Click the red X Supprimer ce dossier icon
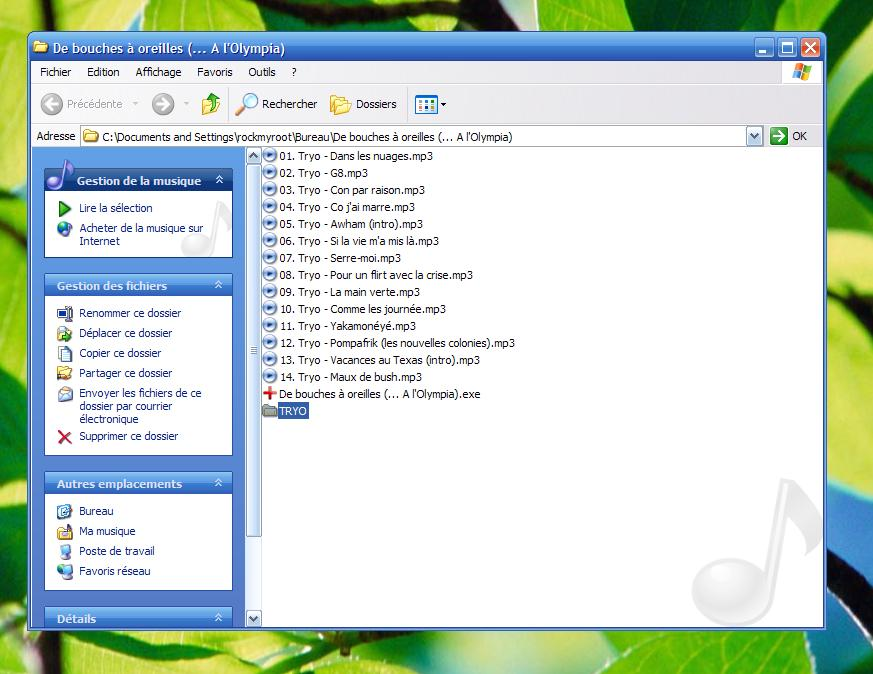This screenshot has width=873, height=674. click(x=65, y=437)
